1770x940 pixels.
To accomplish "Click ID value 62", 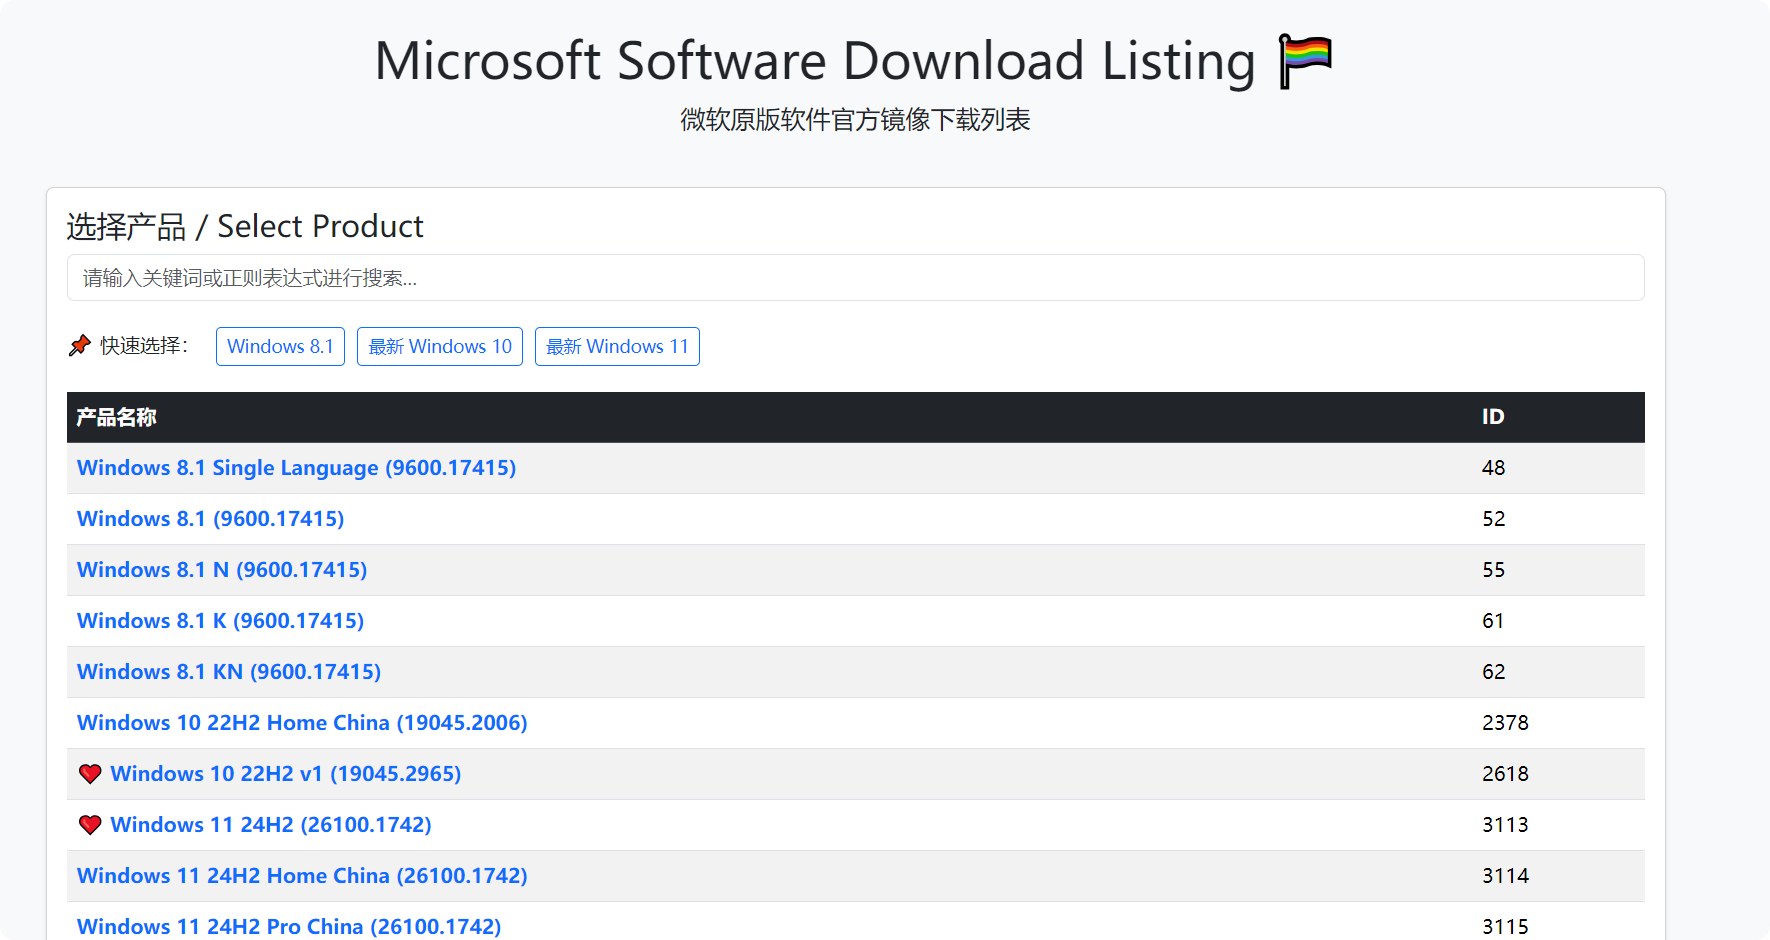I will 1493,672.
